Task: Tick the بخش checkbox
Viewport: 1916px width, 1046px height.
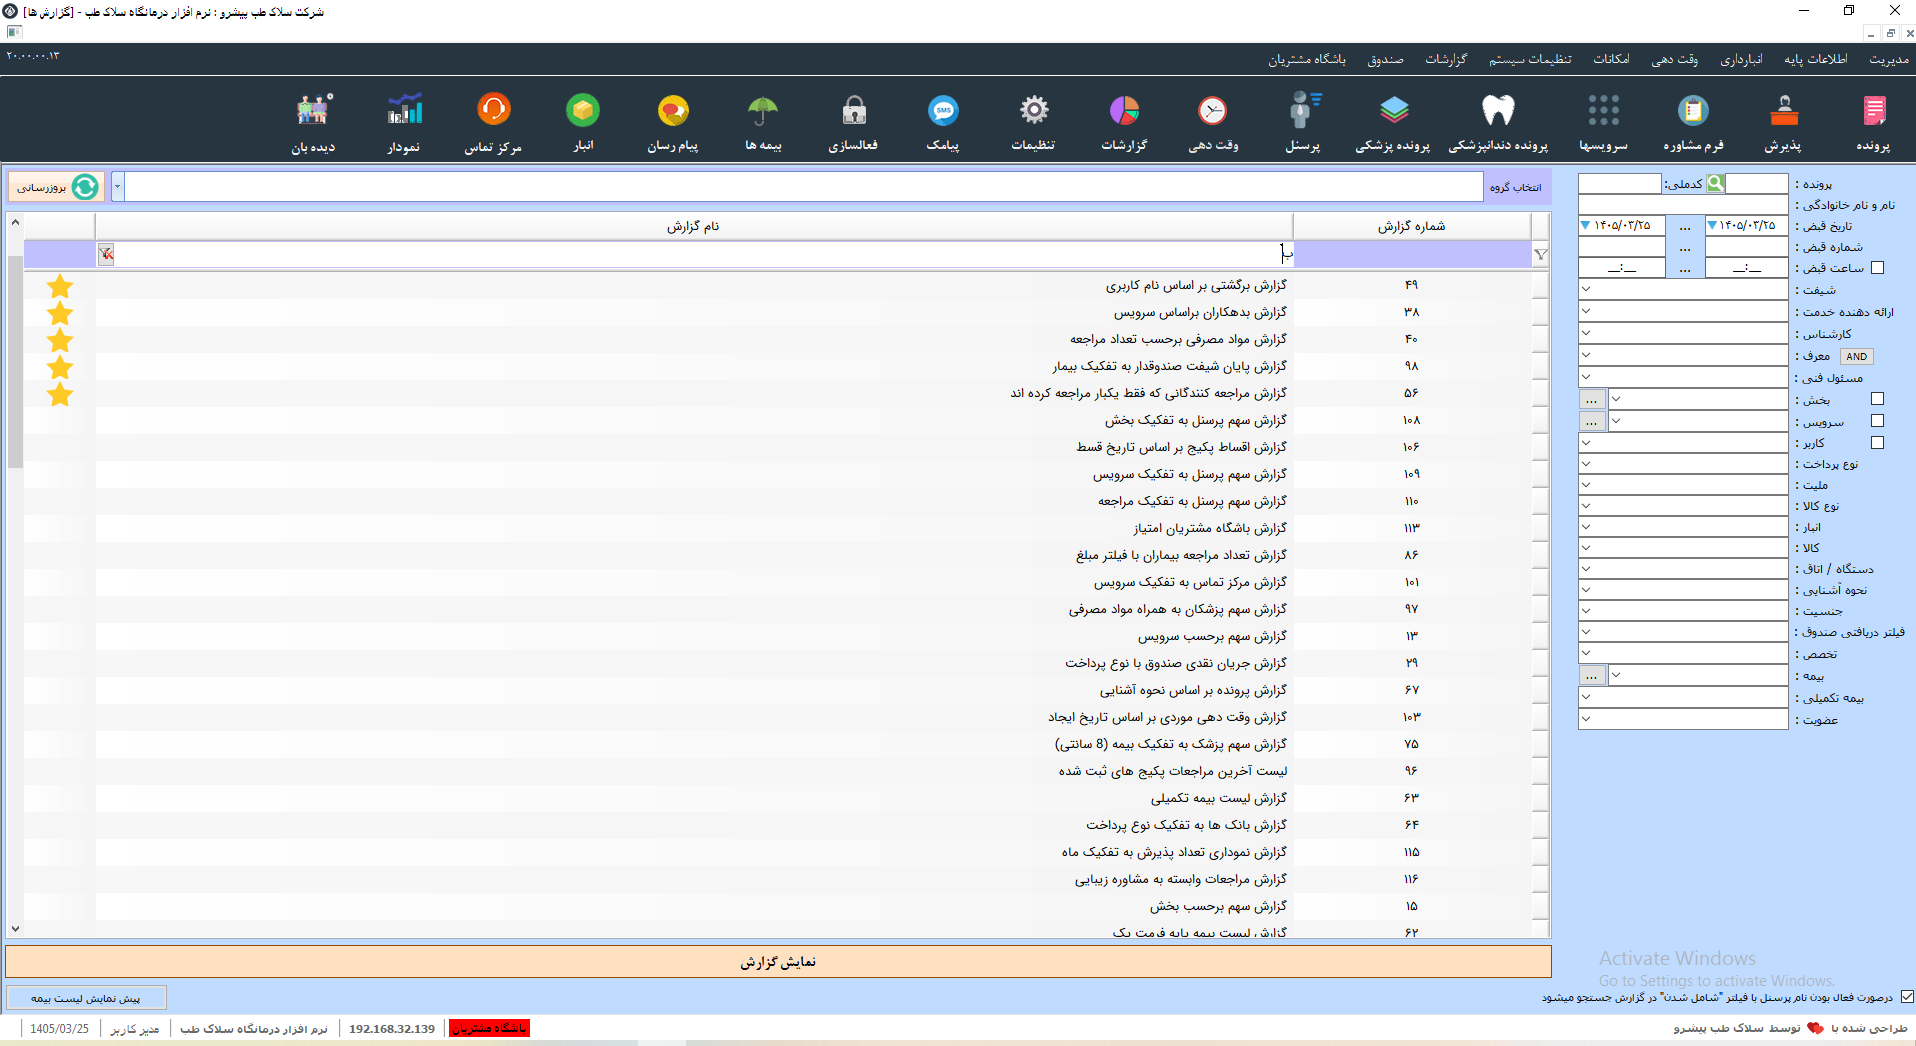Action: (1877, 399)
